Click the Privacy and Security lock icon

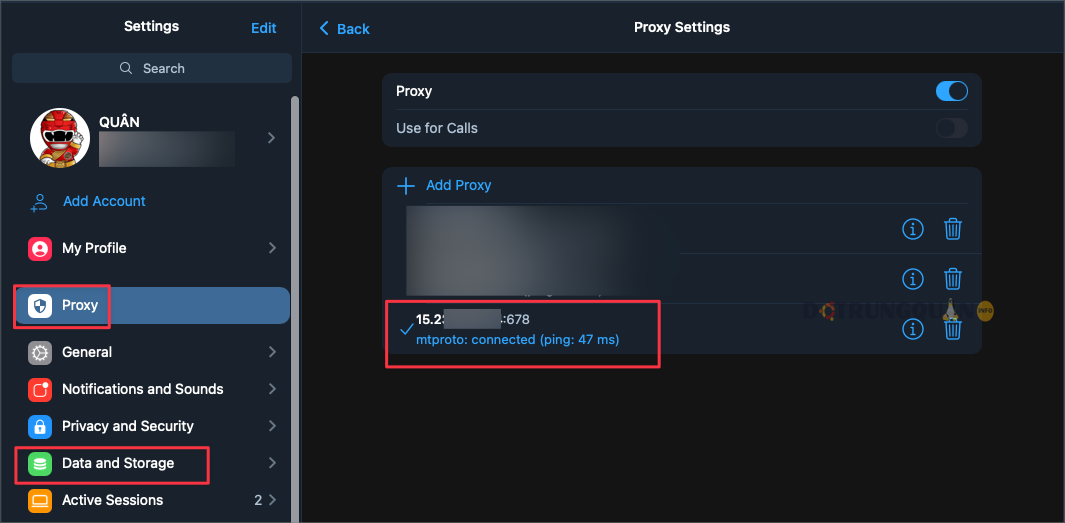pyautogui.click(x=39, y=427)
